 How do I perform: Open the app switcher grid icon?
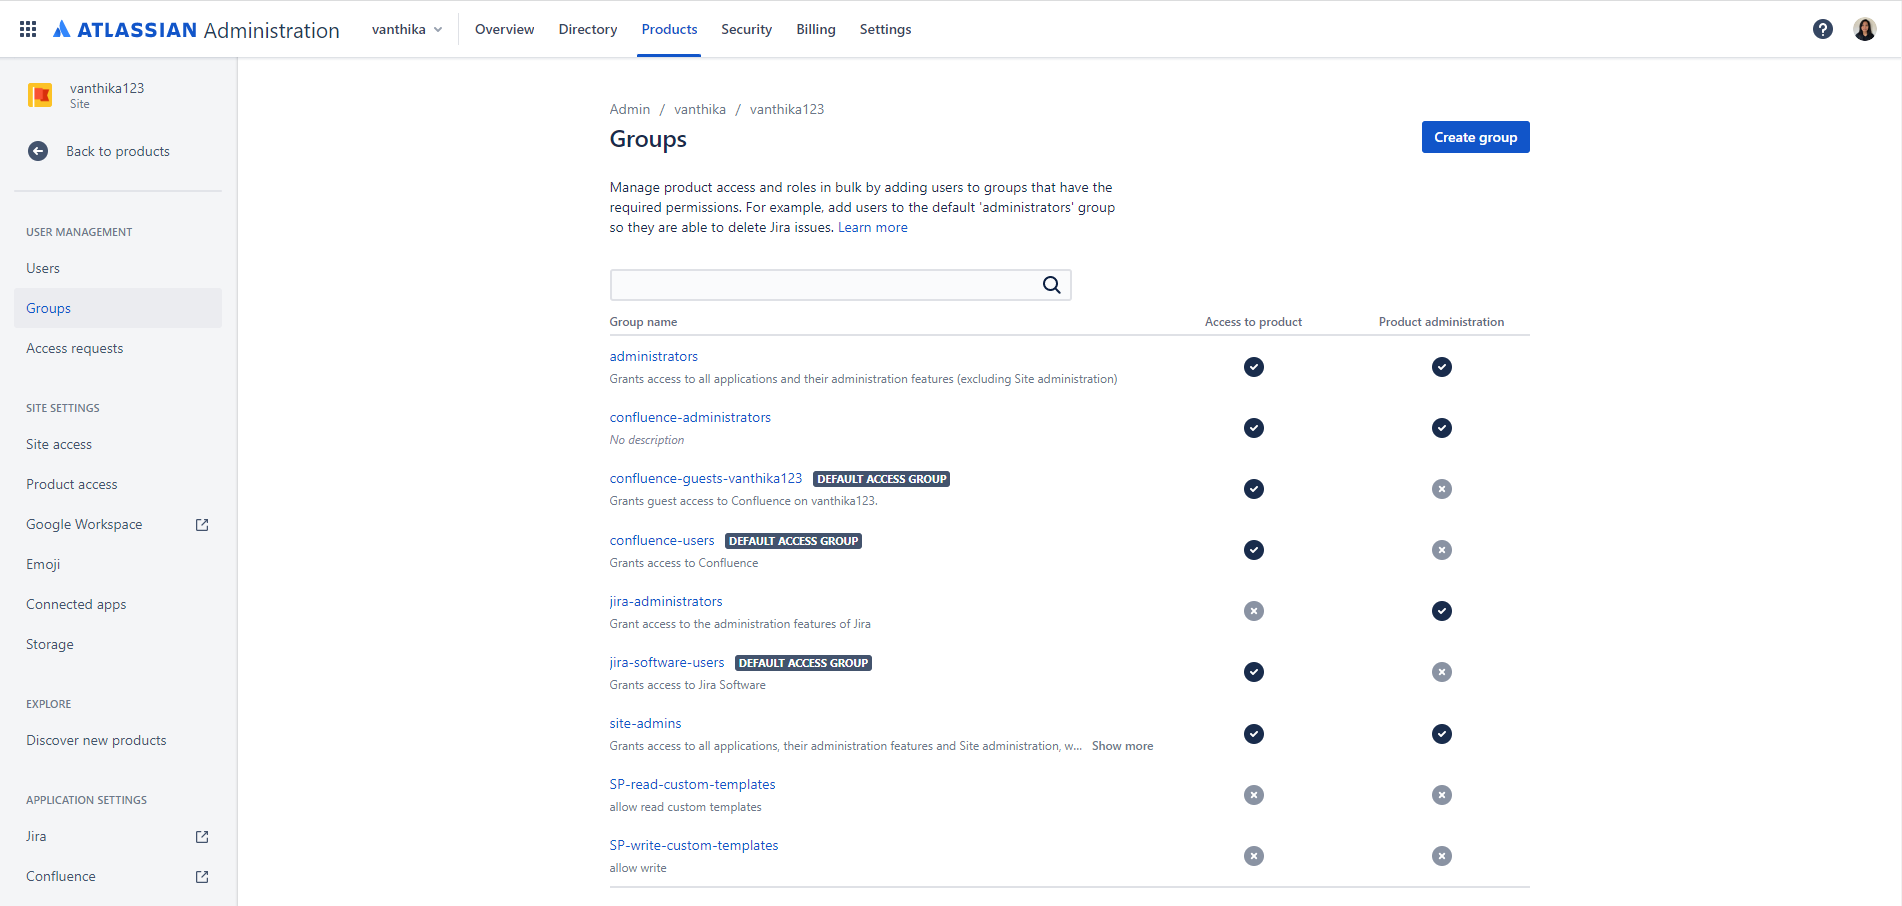click(x=28, y=29)
